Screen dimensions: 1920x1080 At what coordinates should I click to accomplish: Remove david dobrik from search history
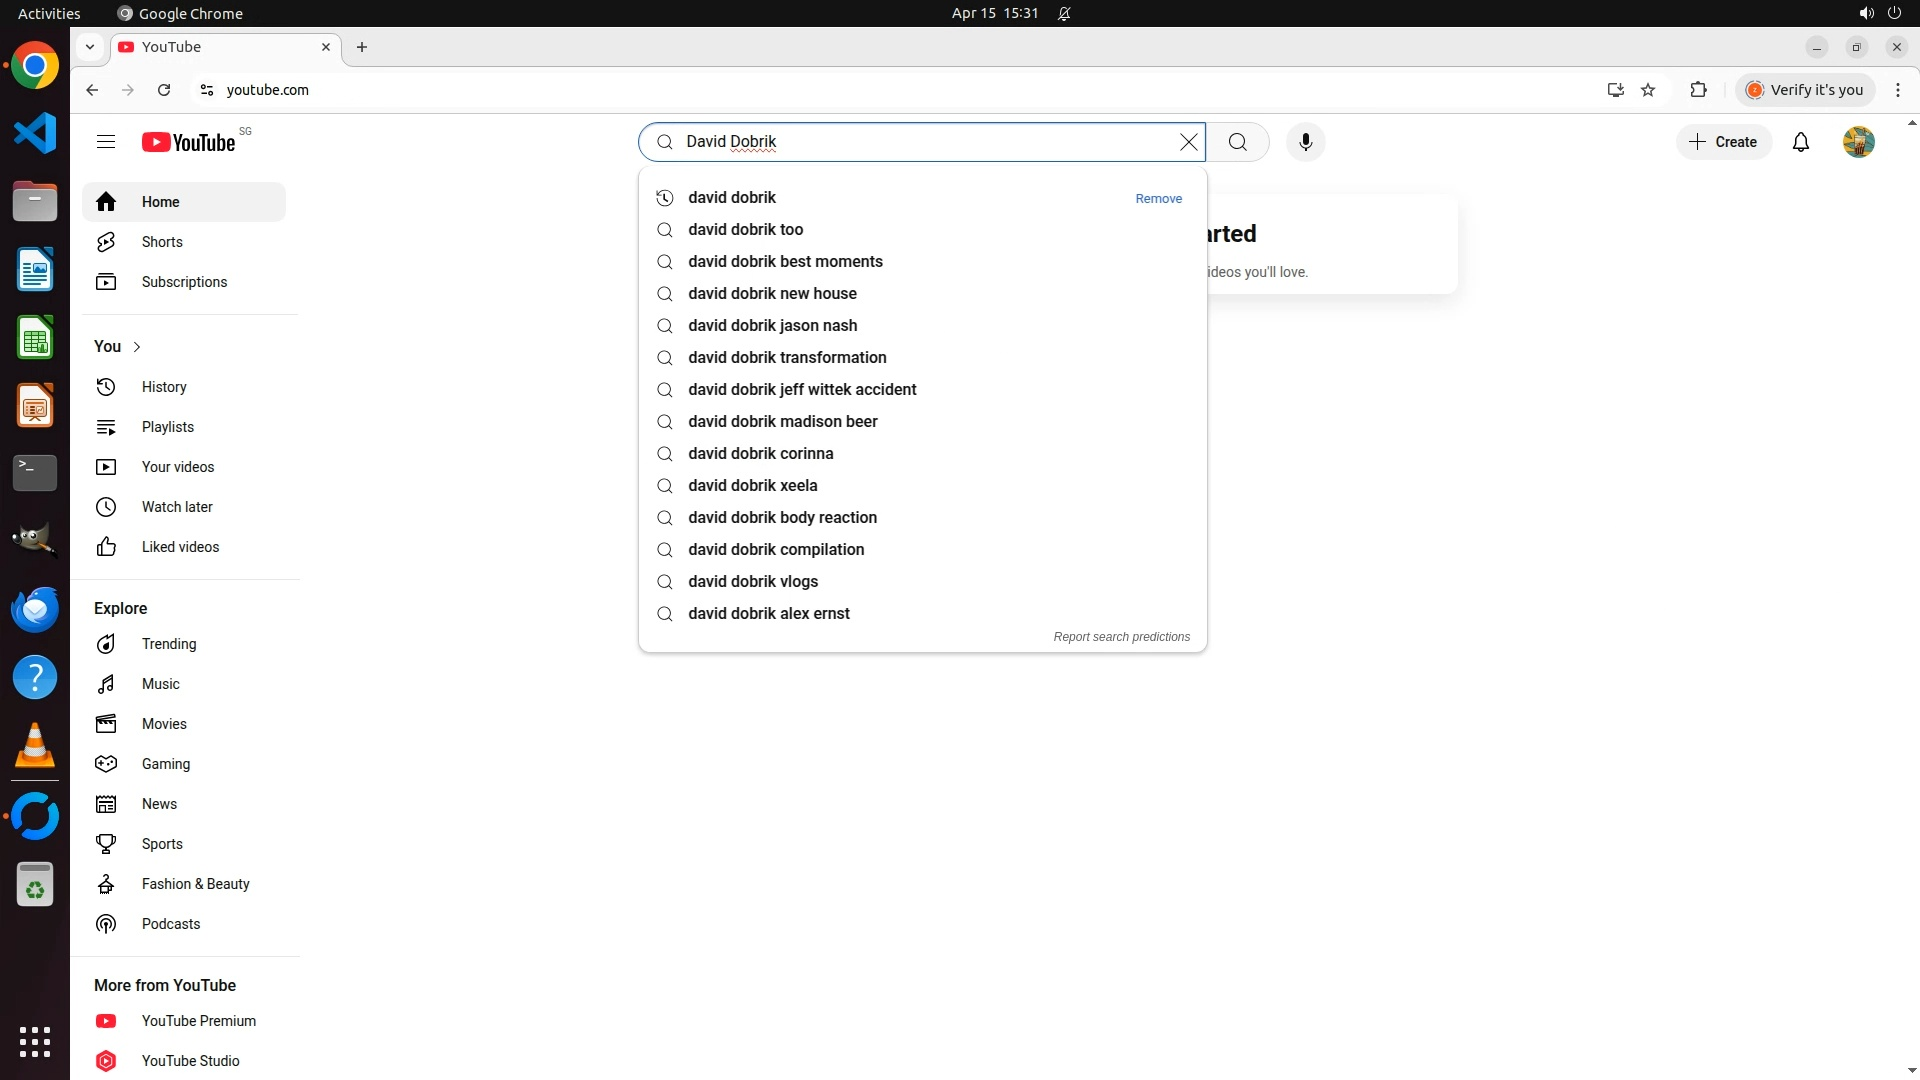[x=1158, y=199]
